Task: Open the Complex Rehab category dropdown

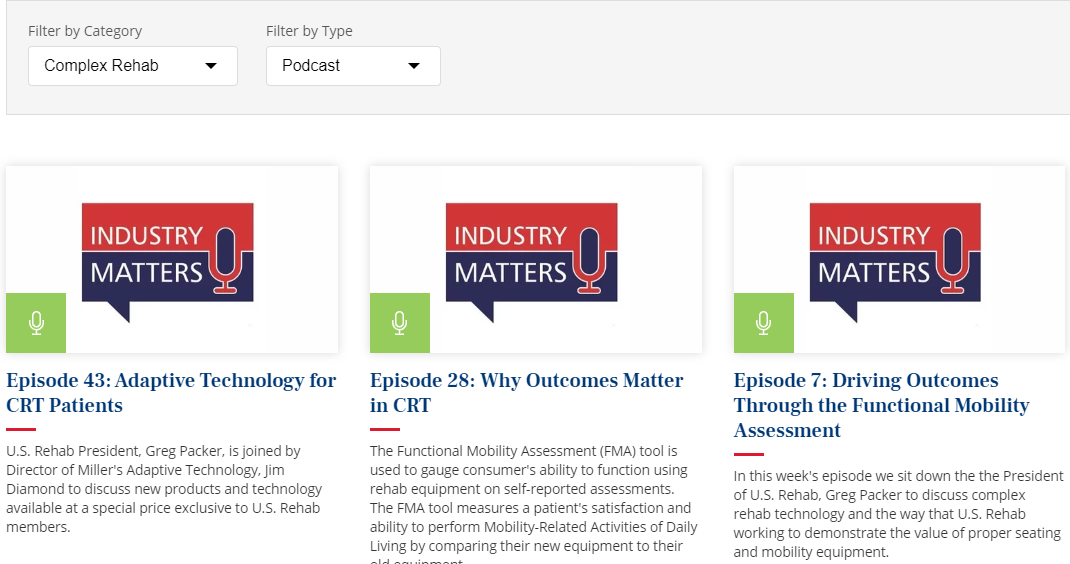Action: click(132, 66)
